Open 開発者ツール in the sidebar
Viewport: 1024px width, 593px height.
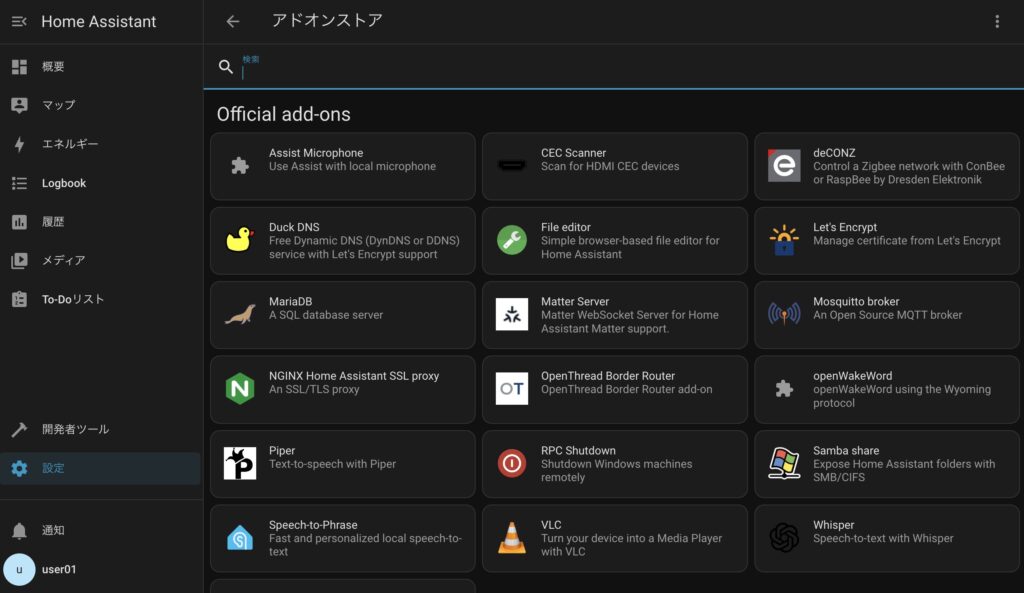[101, 429]
